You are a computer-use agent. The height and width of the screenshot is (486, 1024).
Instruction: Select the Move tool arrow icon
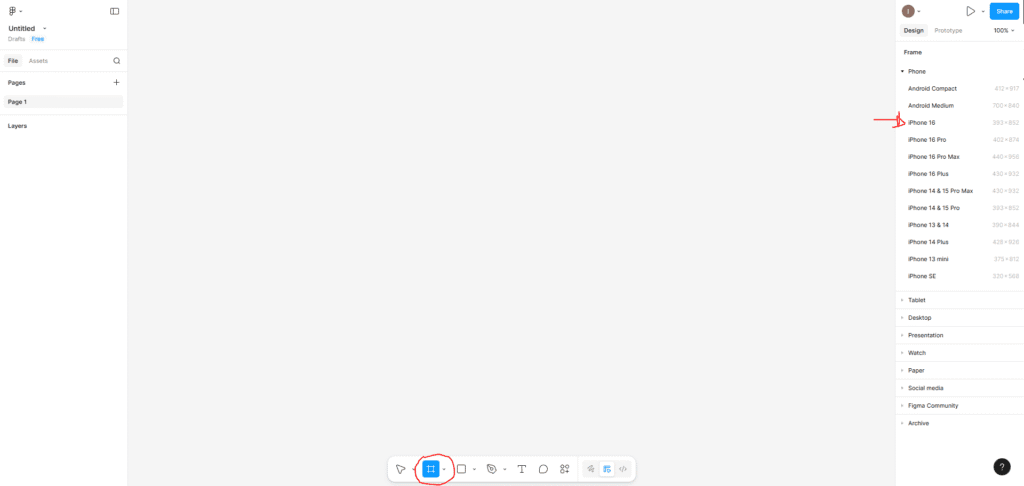(400, 469)
